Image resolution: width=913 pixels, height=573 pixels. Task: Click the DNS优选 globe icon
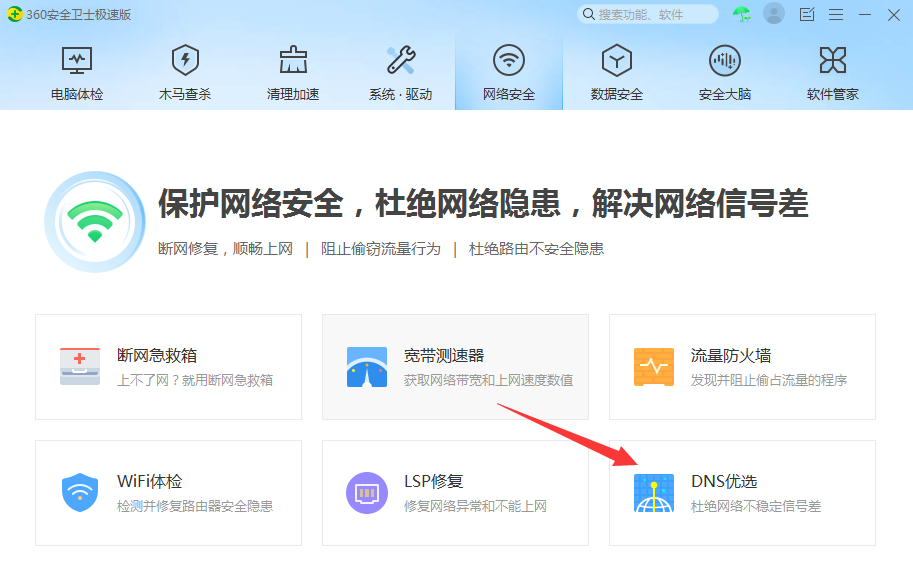tap(654, 493)
